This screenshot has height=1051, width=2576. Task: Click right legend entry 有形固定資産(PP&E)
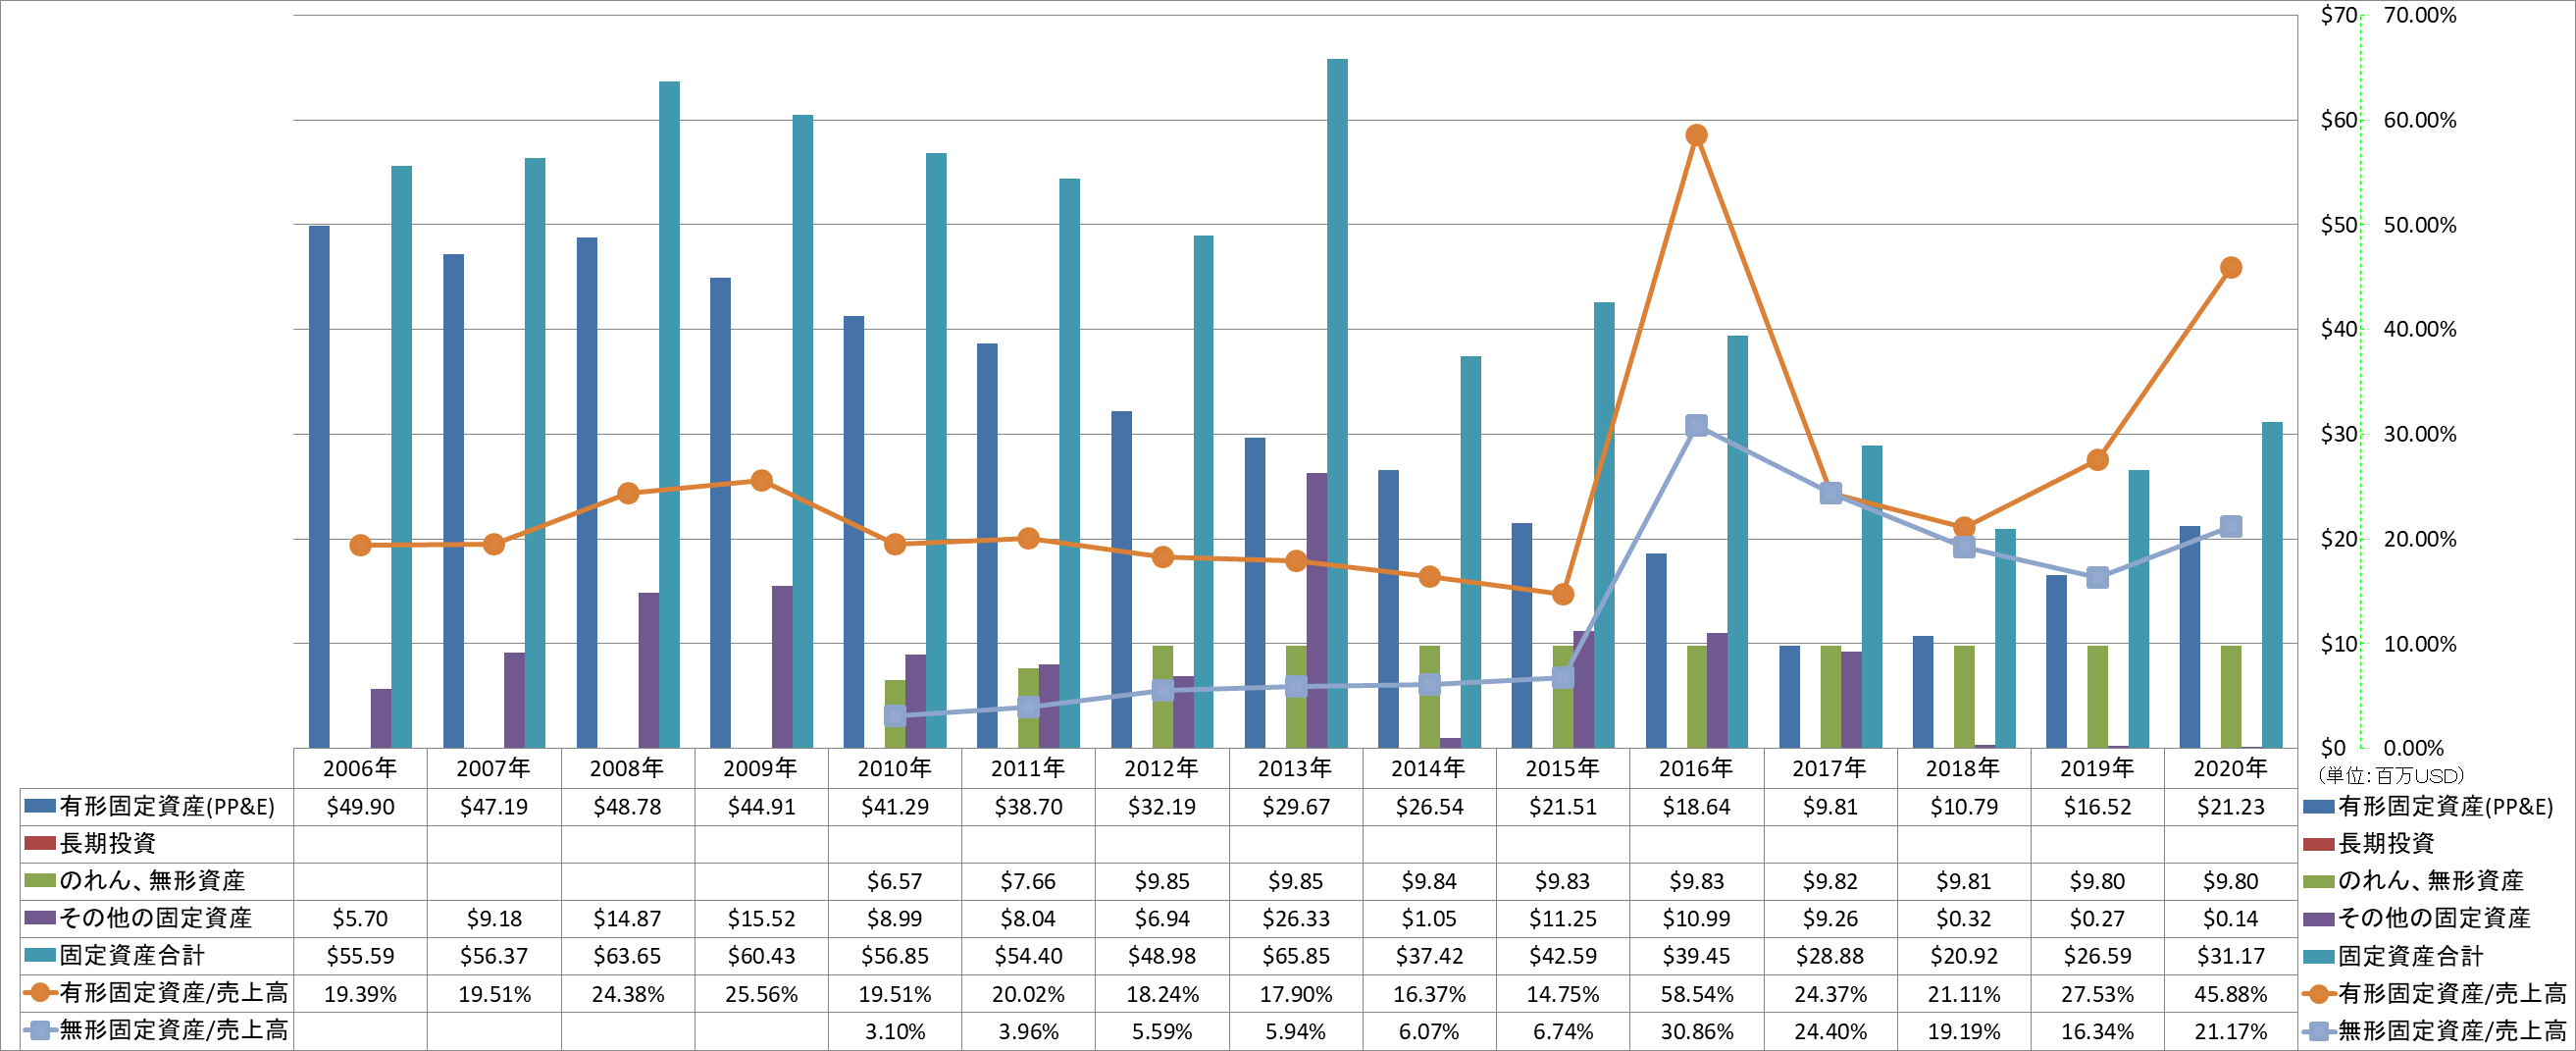coord(2428,807)
